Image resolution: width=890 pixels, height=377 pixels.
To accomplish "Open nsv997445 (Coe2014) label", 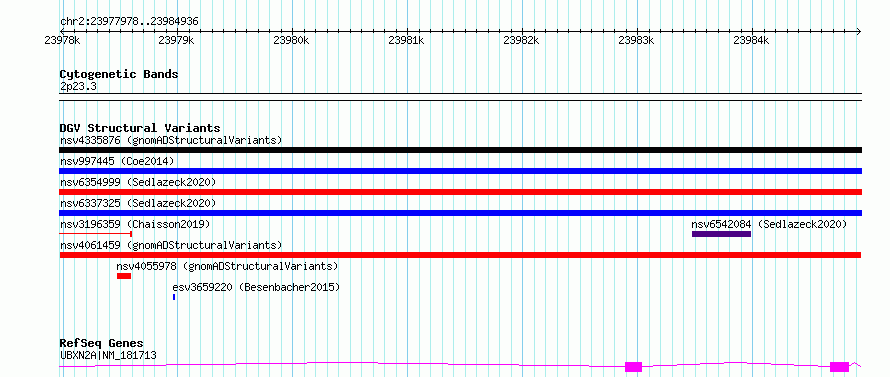I will click(x=116, y=161).
